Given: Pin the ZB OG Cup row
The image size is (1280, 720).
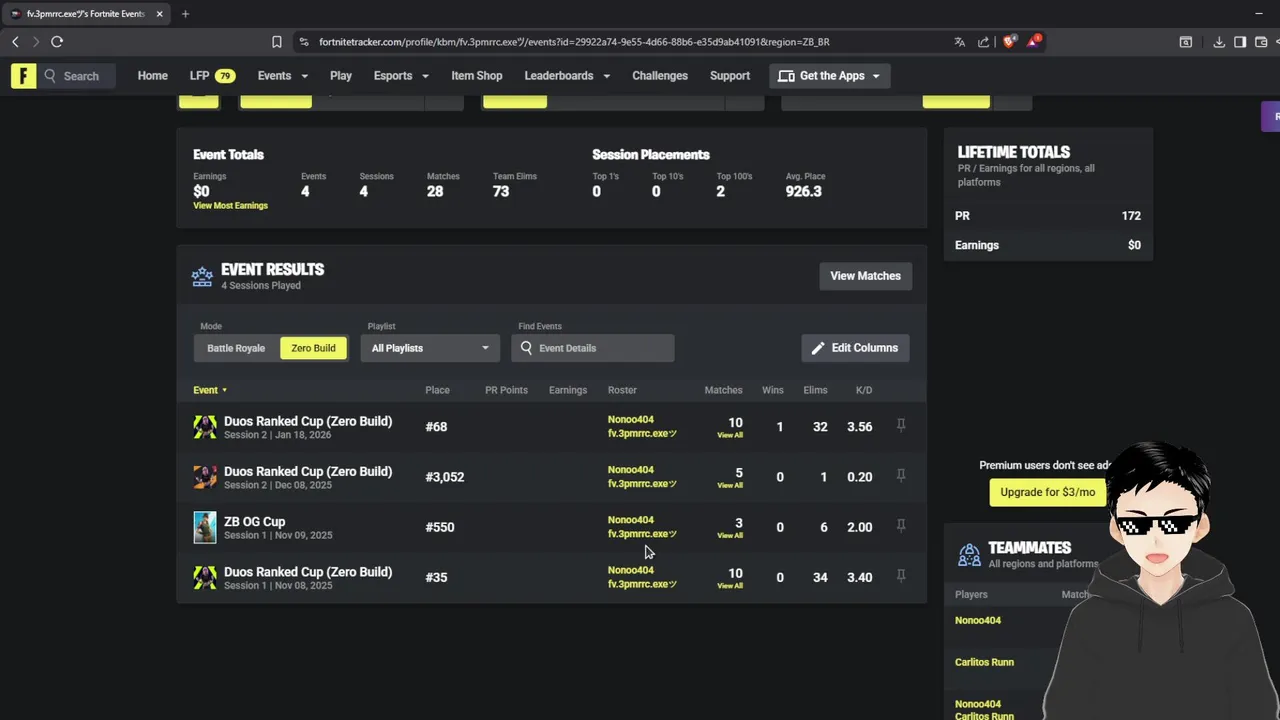Looking at the screenshot, I should click(x=901, y=526).
